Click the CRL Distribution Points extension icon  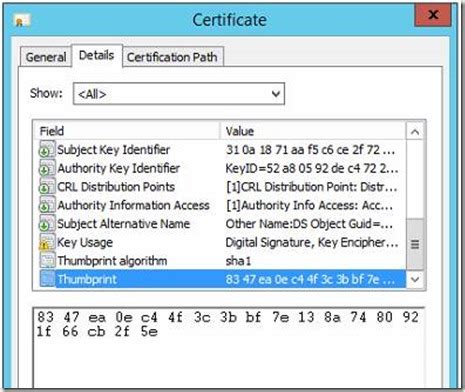coord(47,187)
